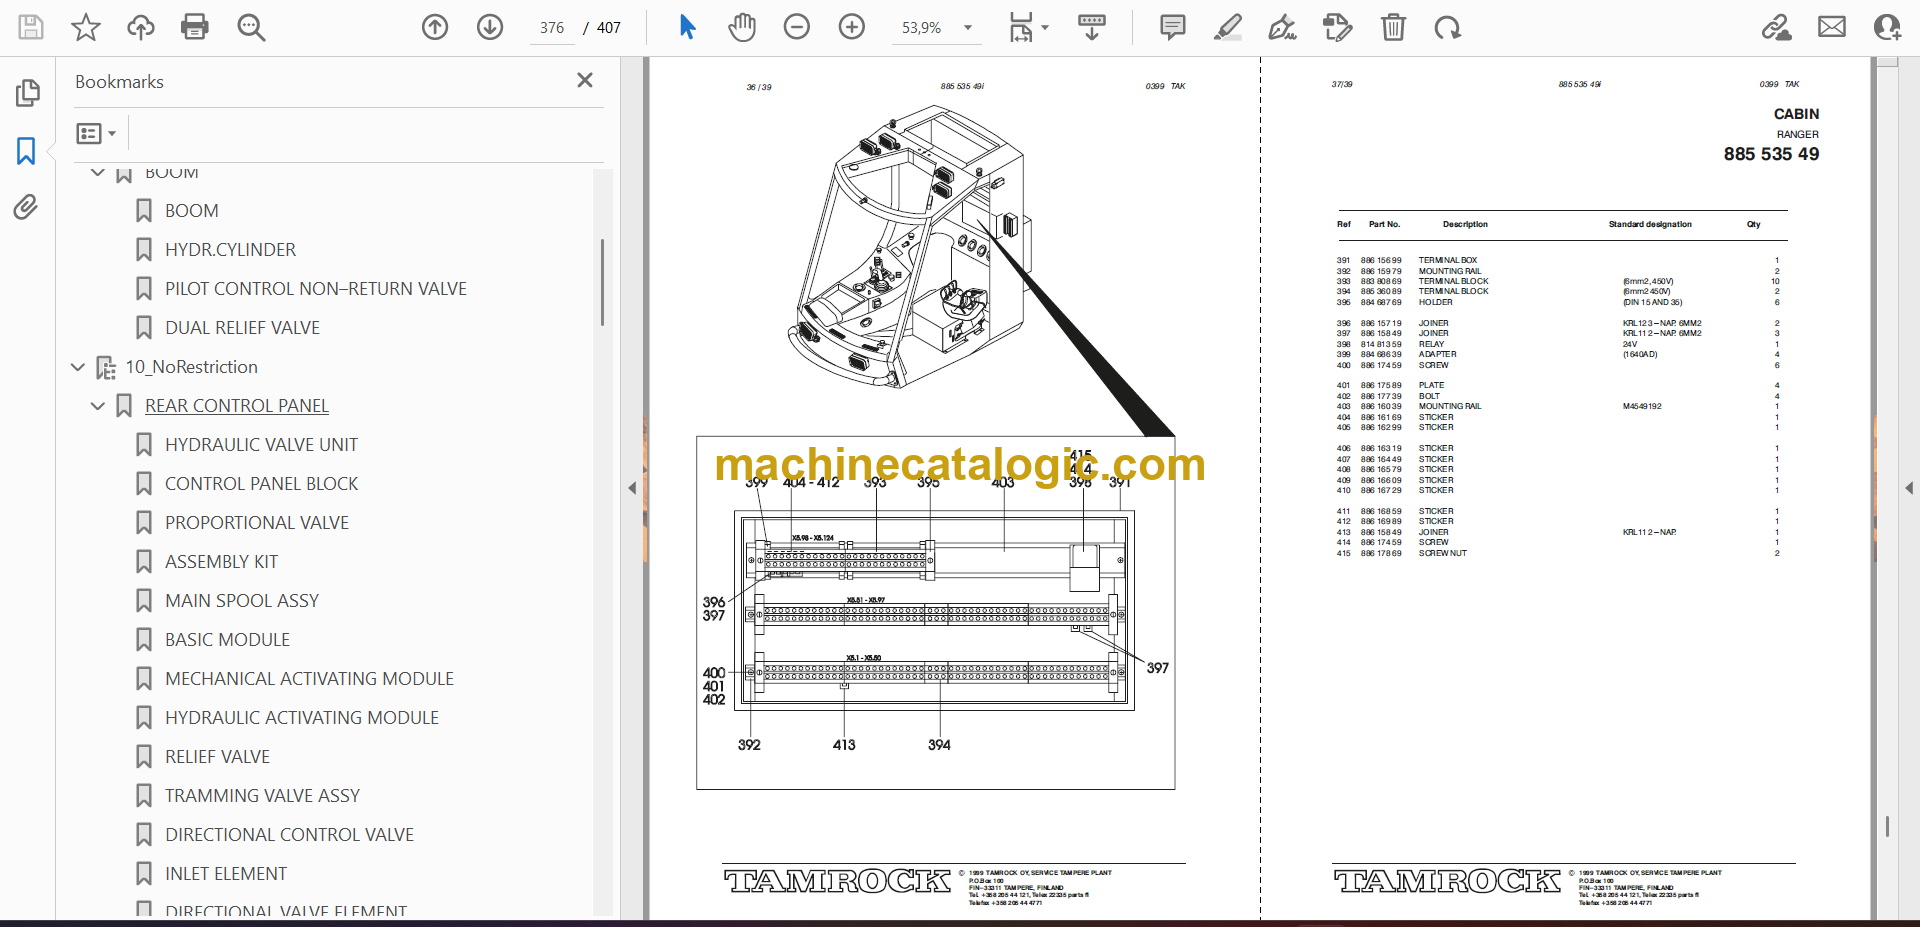Collapse left pane with arrow handle

pos(632,488)
